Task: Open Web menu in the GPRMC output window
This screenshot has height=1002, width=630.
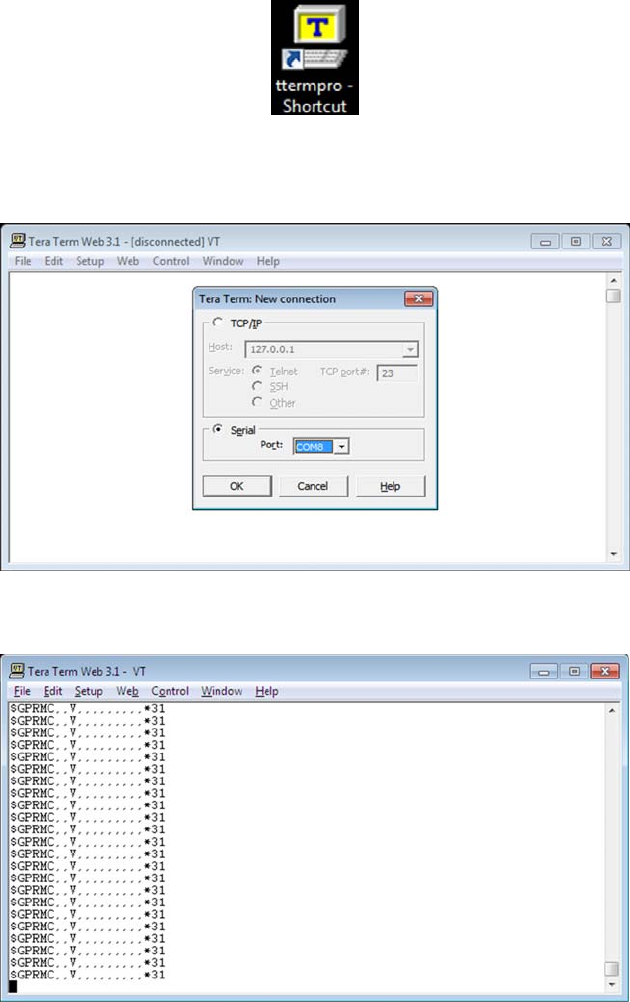Action: click(127, 691)
